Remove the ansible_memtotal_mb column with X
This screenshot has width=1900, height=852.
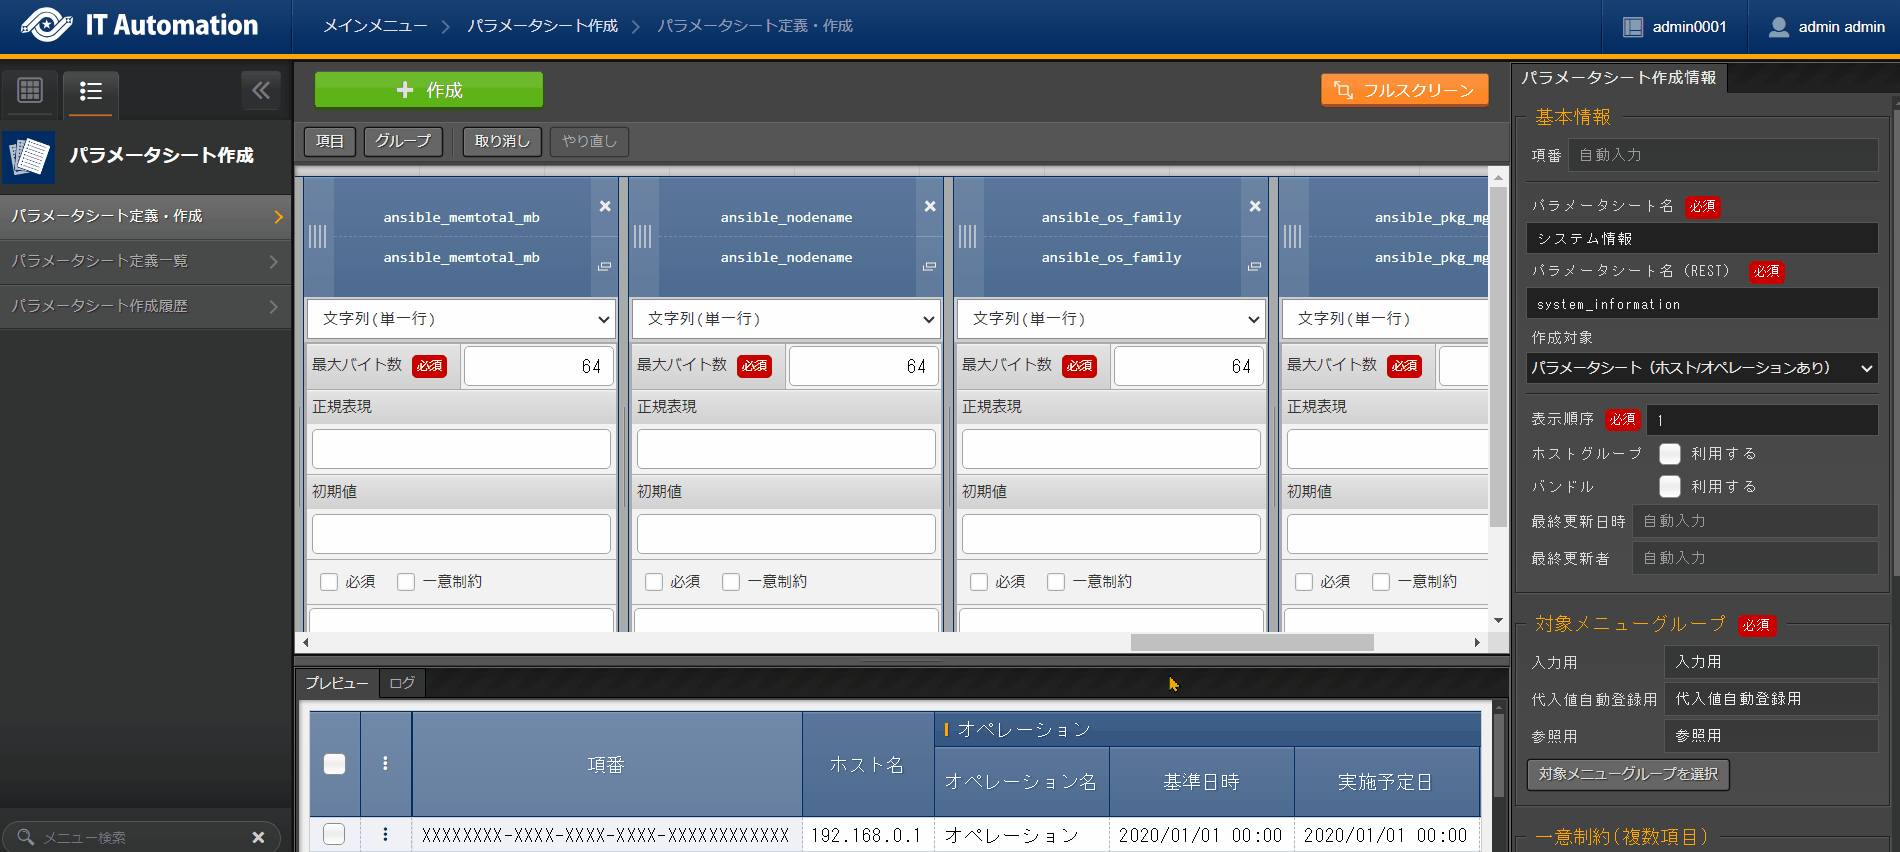[605, 206]
